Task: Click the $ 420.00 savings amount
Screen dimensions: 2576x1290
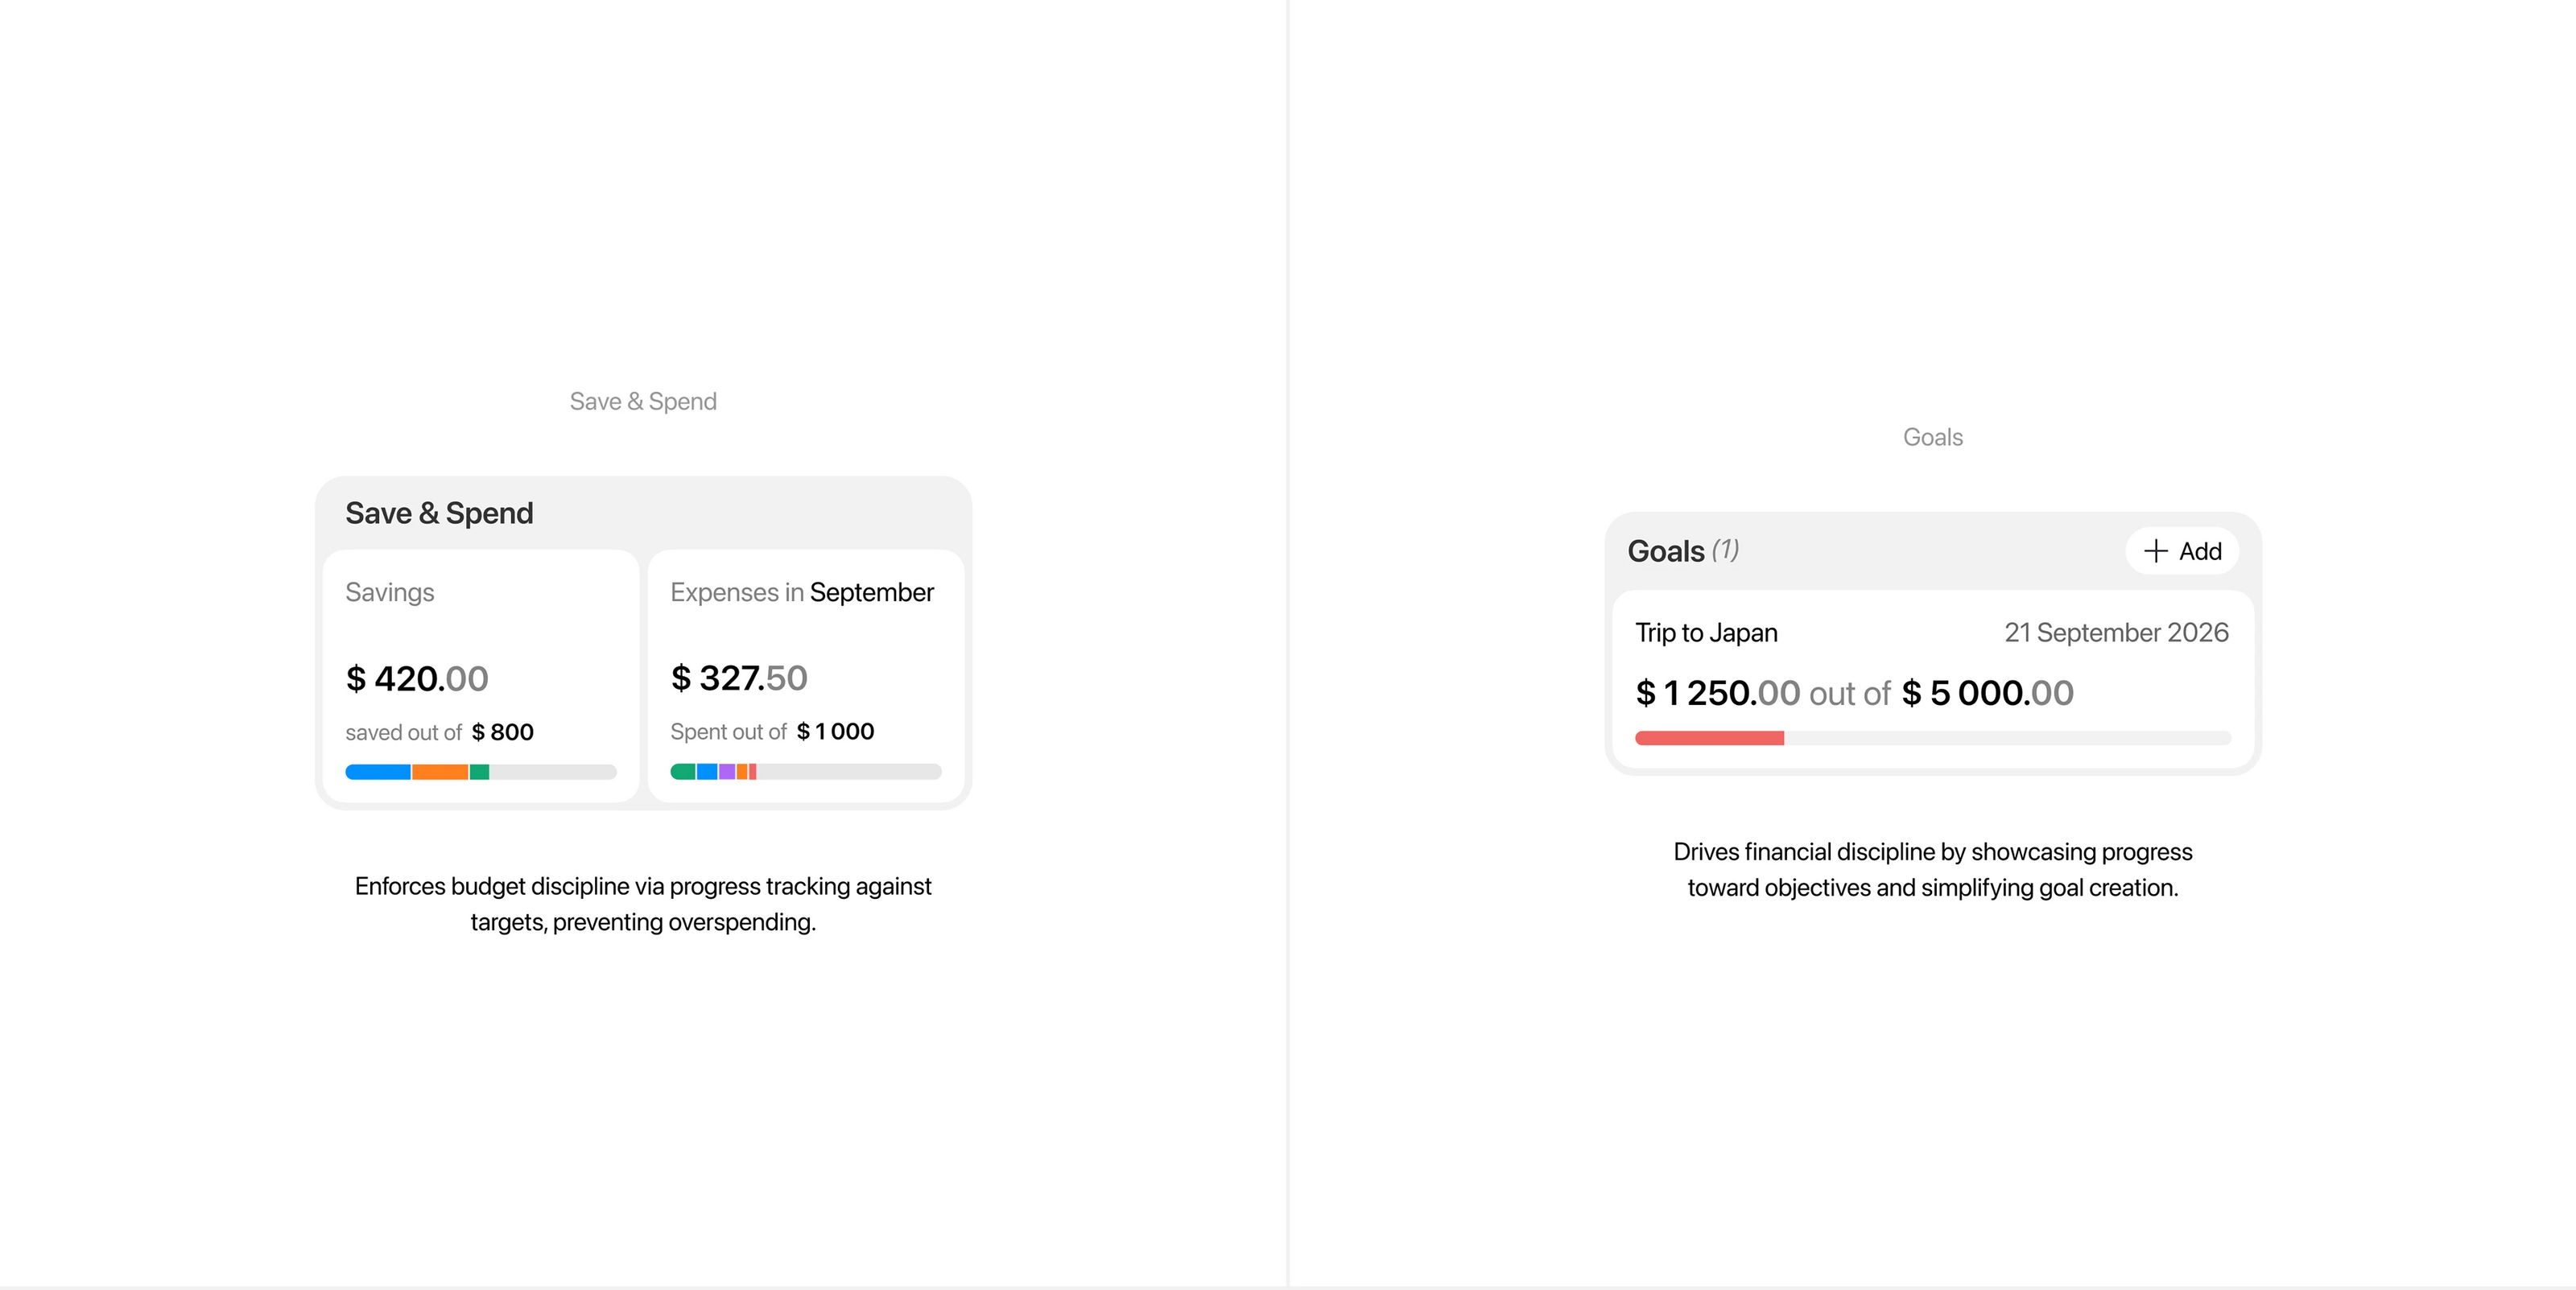Action: coord(416,679)
